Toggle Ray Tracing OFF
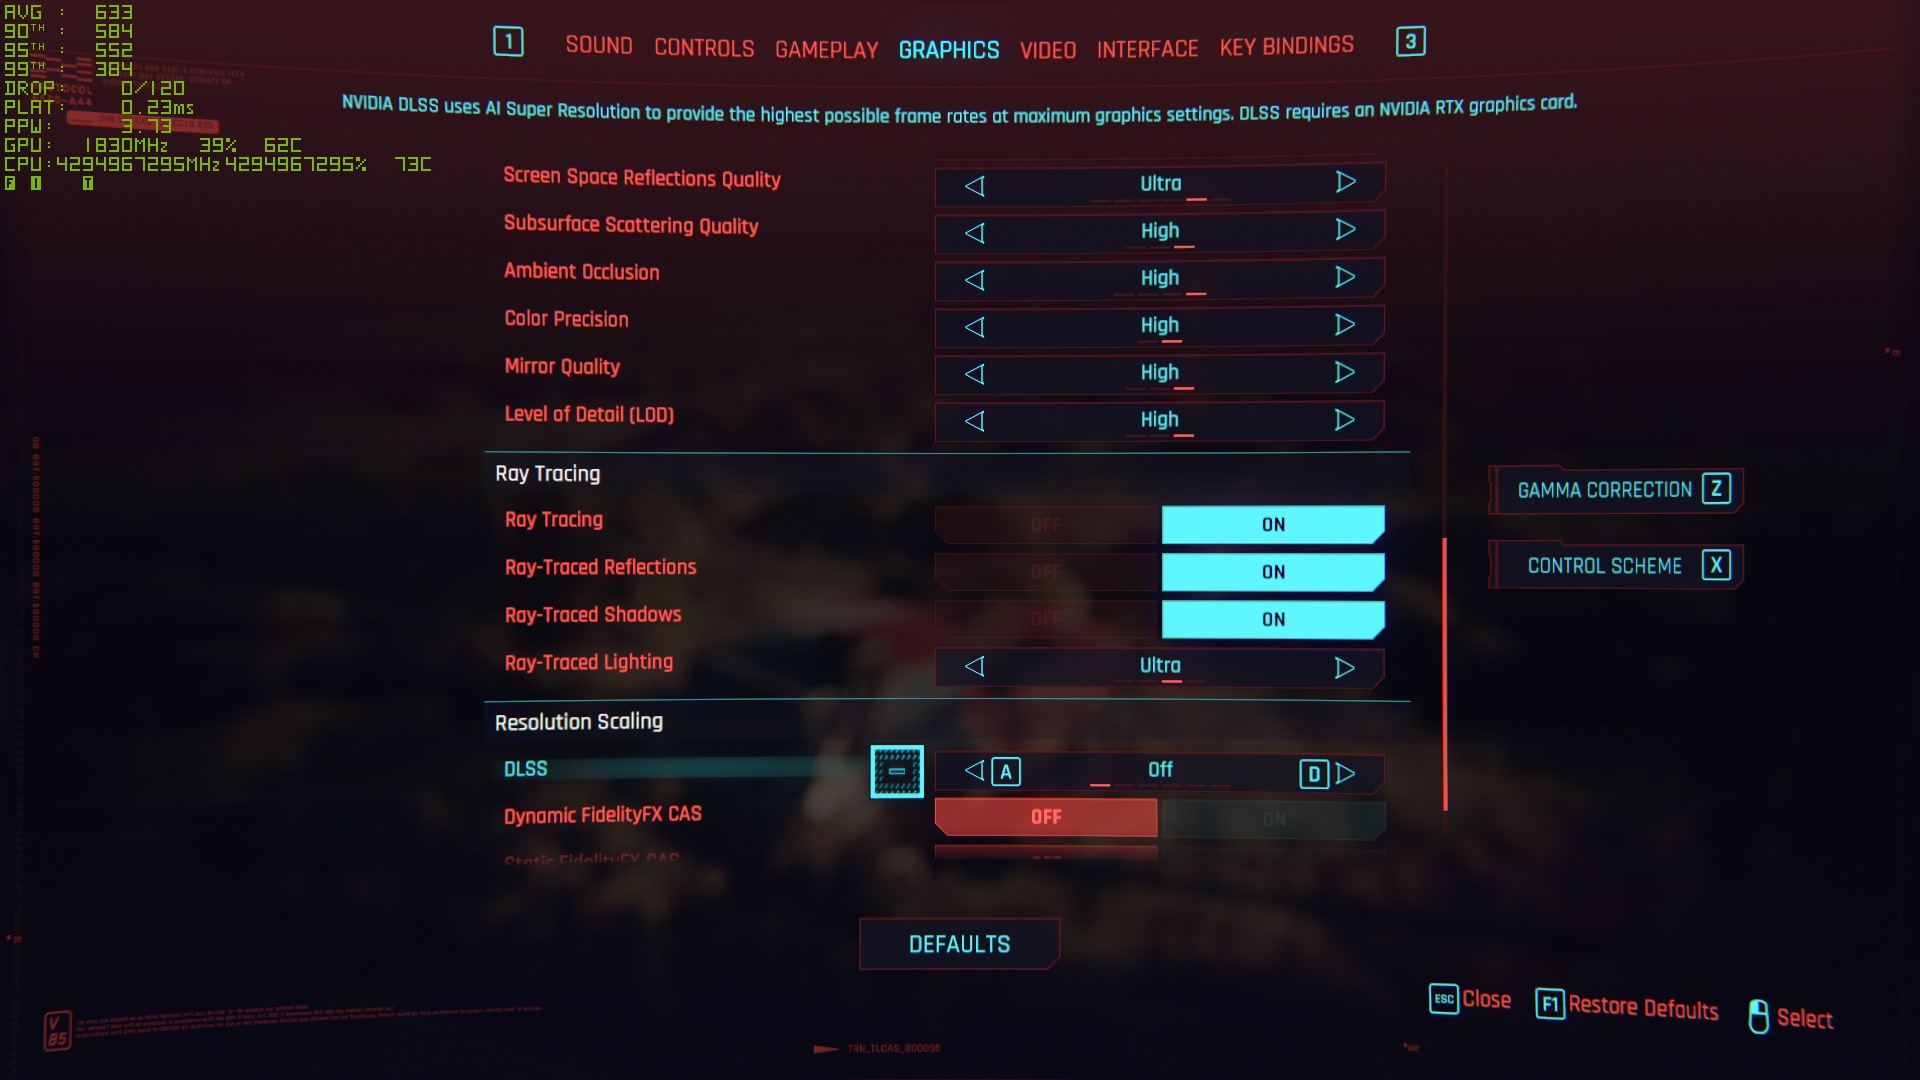Image resolution: width=1920 pixels, height=1080 pixels. coord(1046,524)
